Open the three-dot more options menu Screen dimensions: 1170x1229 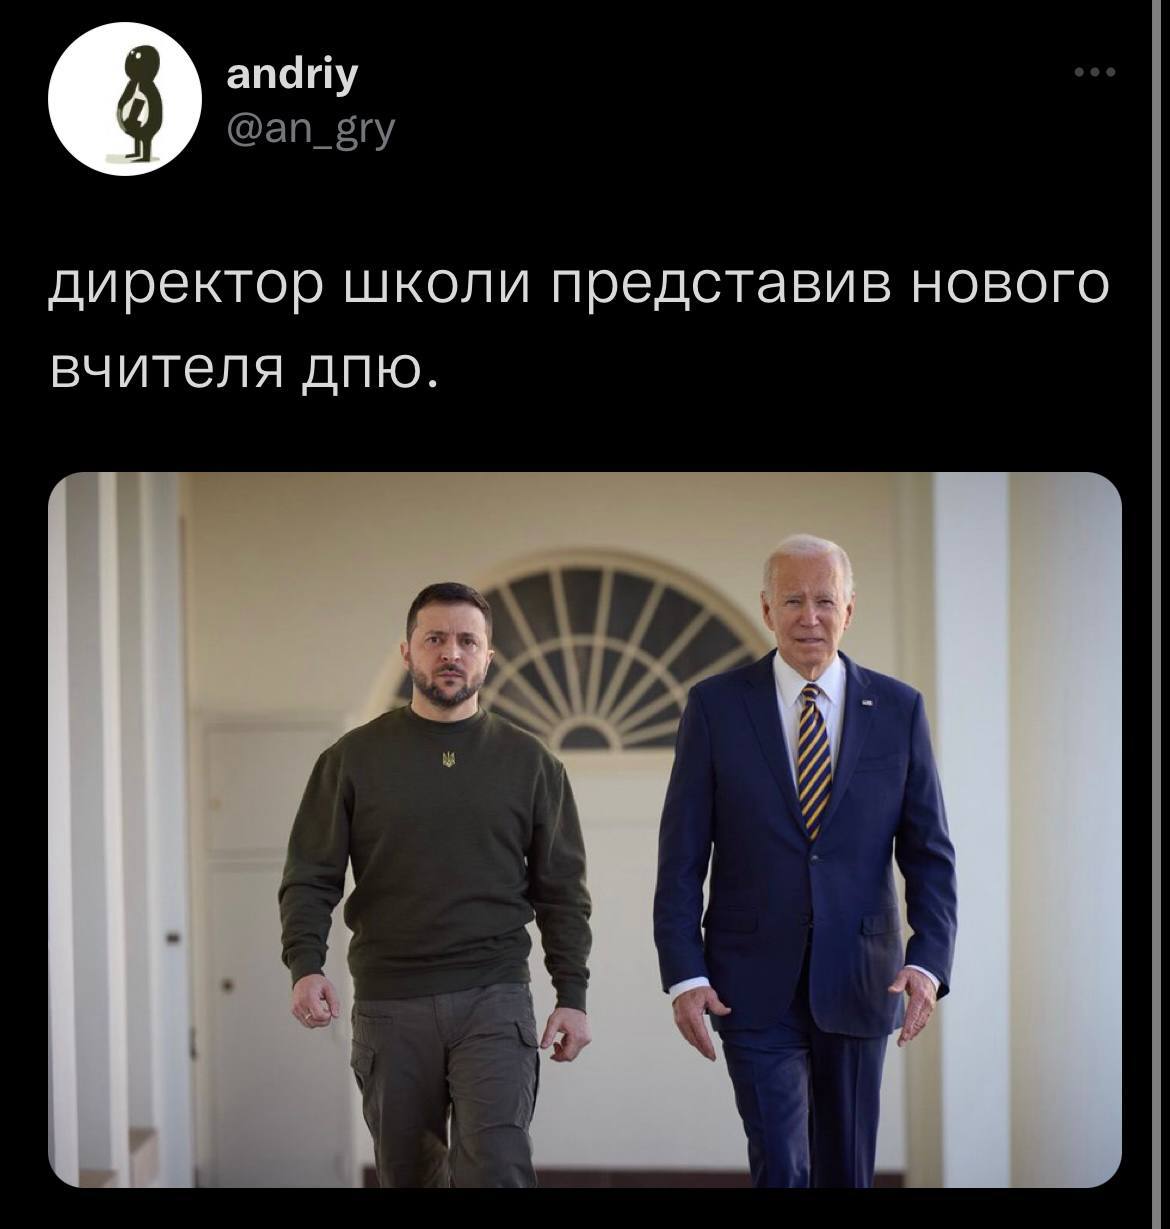click(x=1094, y=72)
